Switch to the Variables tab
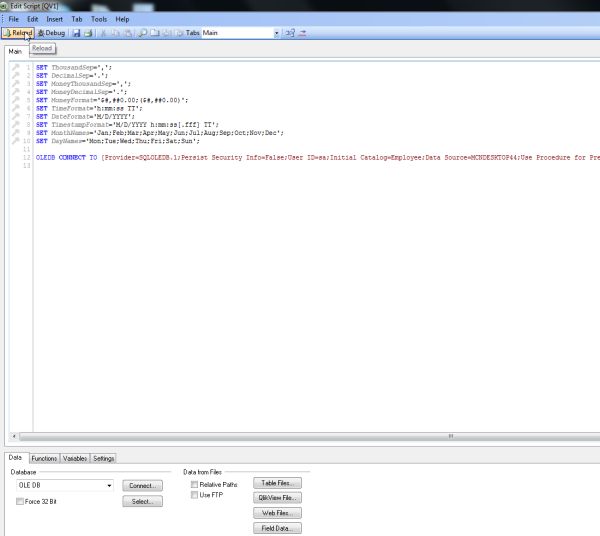 tap(75, 458)
